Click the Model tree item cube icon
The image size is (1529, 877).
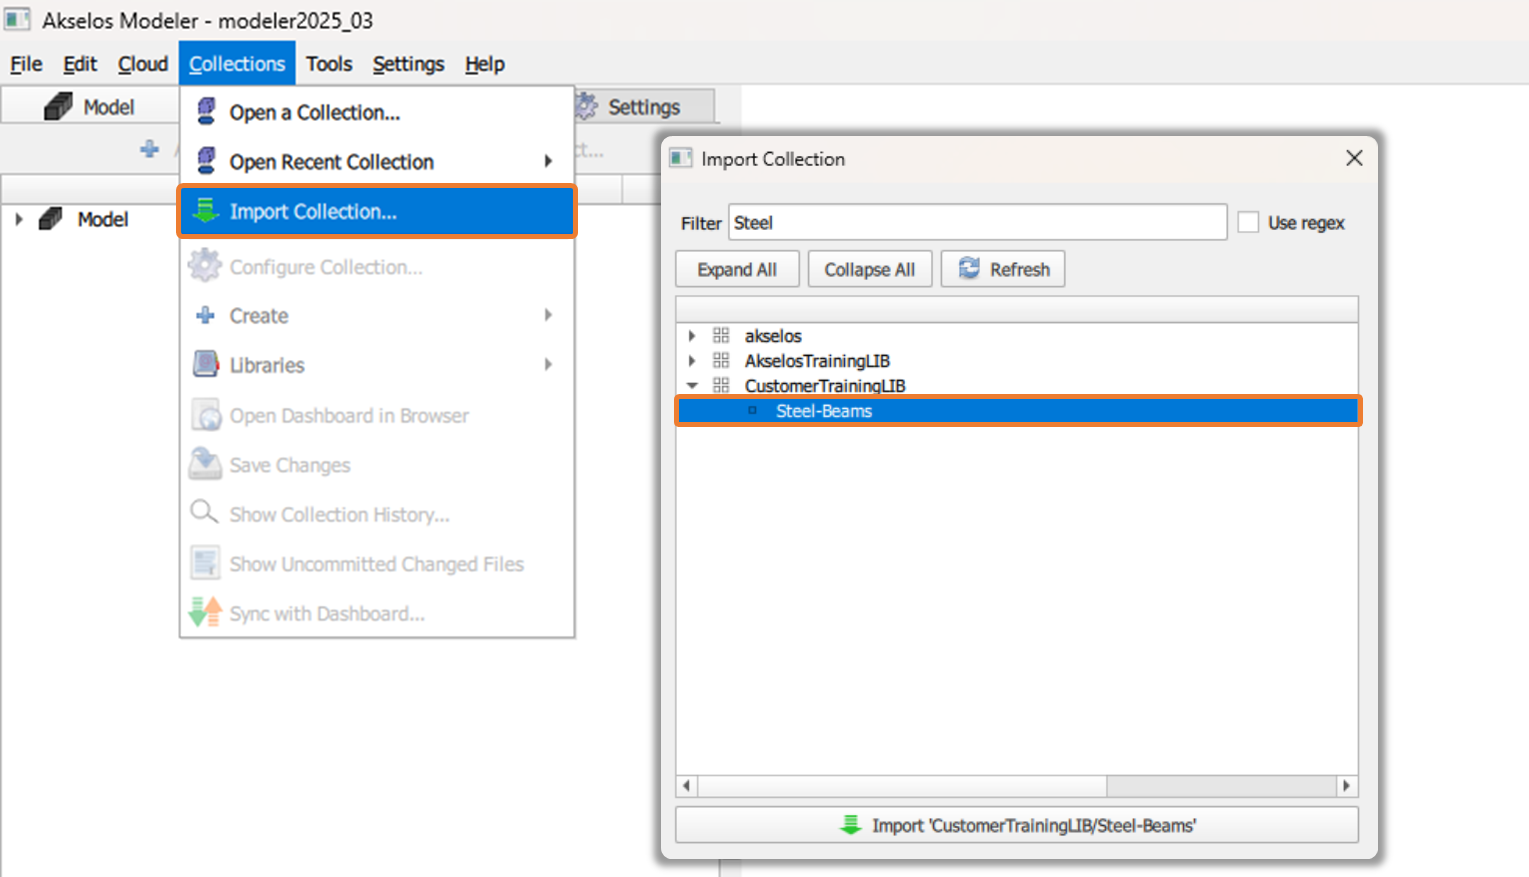tap(50, 219)
